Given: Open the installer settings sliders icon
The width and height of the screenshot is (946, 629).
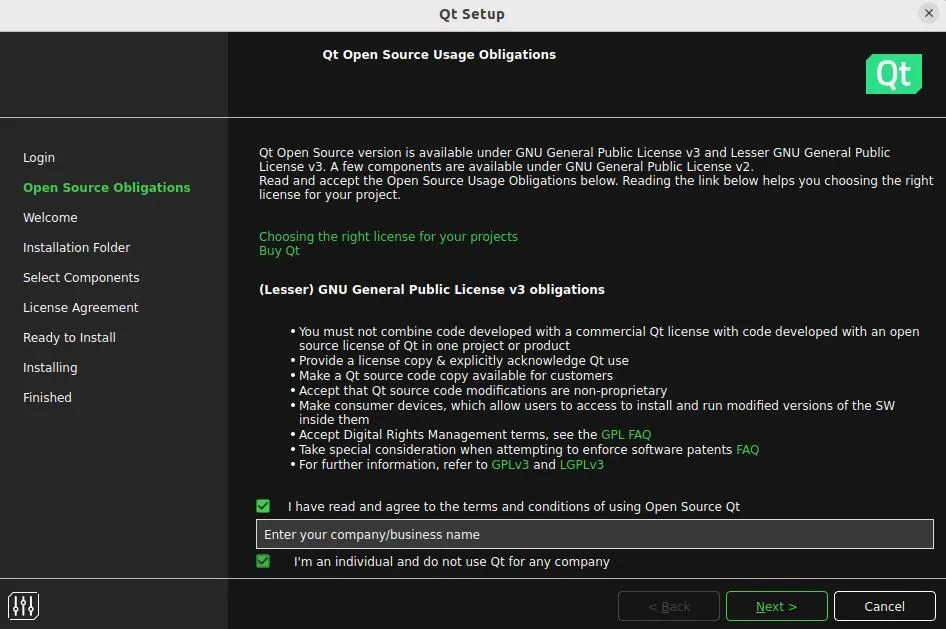Looking at the screenshot, I should click(x=23, y=605).
